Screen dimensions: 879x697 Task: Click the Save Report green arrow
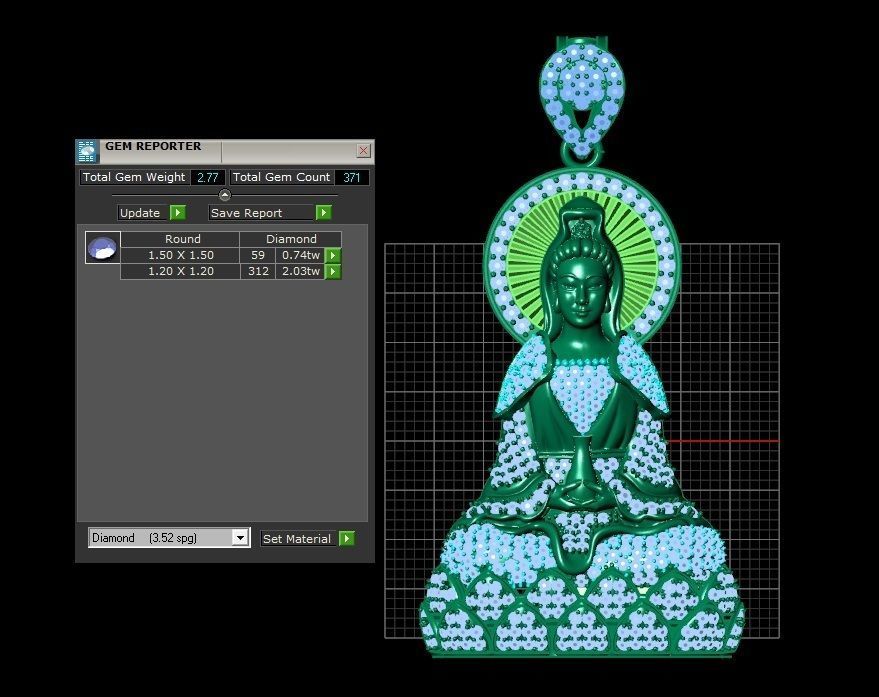[324, 213]
